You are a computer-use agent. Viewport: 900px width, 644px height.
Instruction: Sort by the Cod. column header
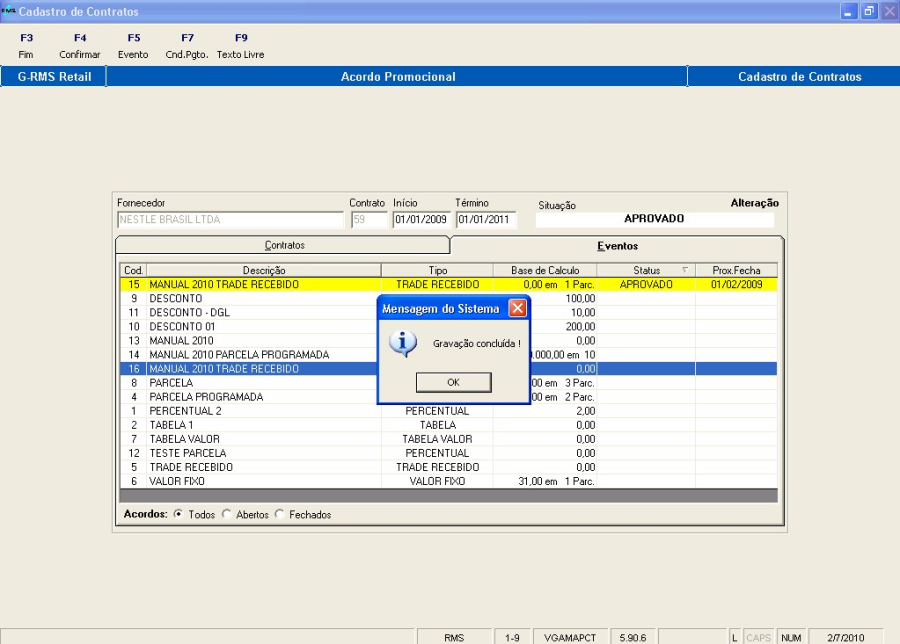click(133, 270)
